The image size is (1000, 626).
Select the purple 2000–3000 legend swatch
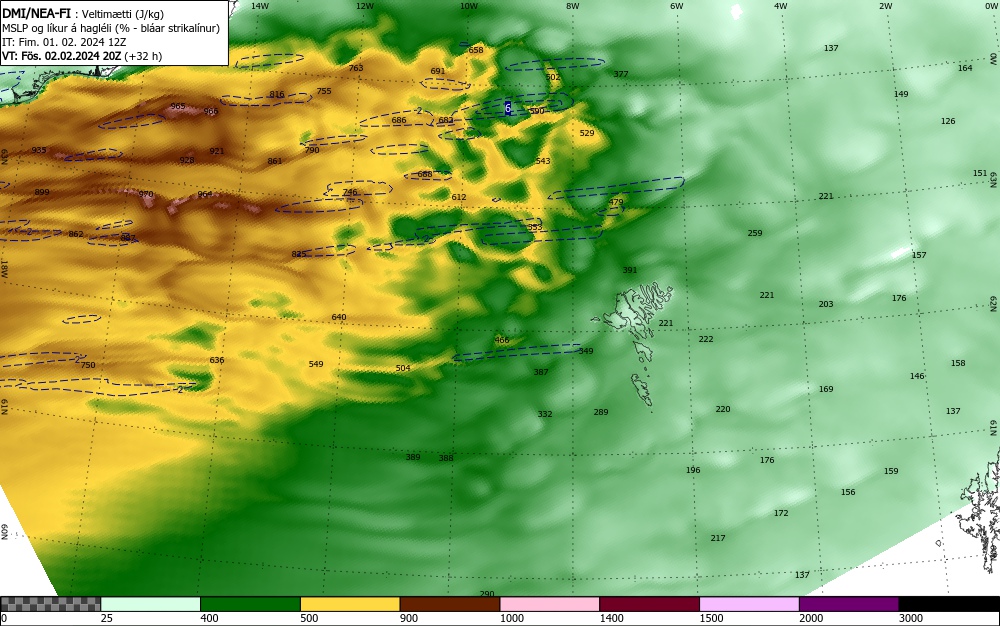pos(849,604)
